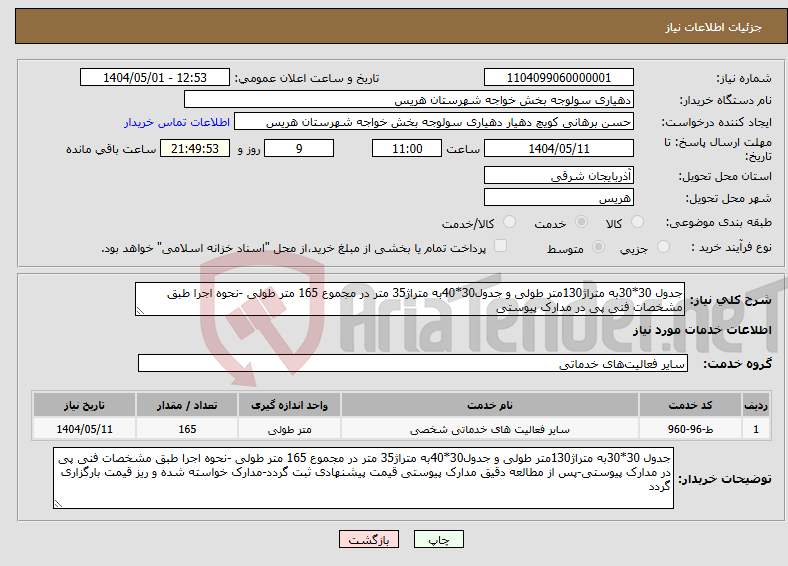
Task: Click the نوع فرآیند خرید label
Action: click(732, 247)
